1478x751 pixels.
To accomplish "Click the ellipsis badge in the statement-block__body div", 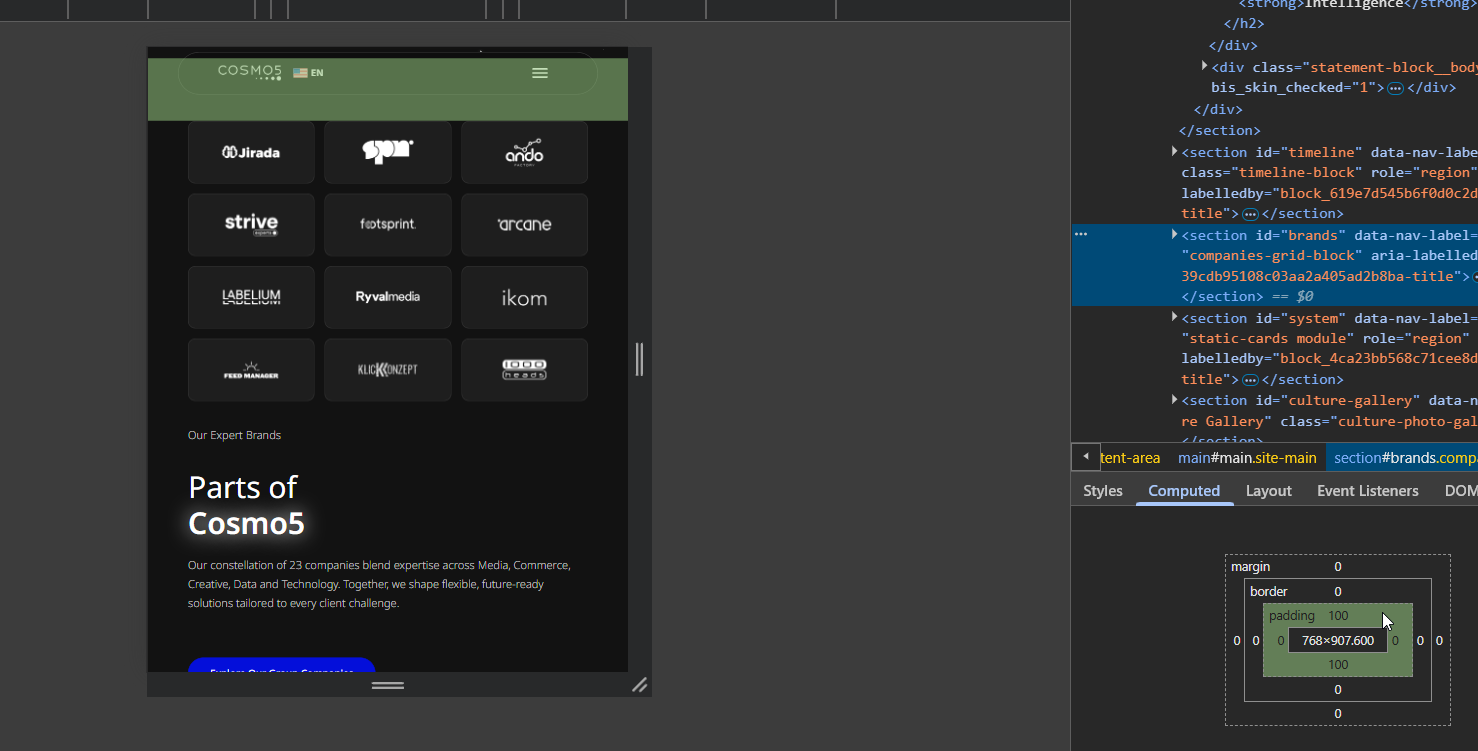I will [x=1396, y=88].
